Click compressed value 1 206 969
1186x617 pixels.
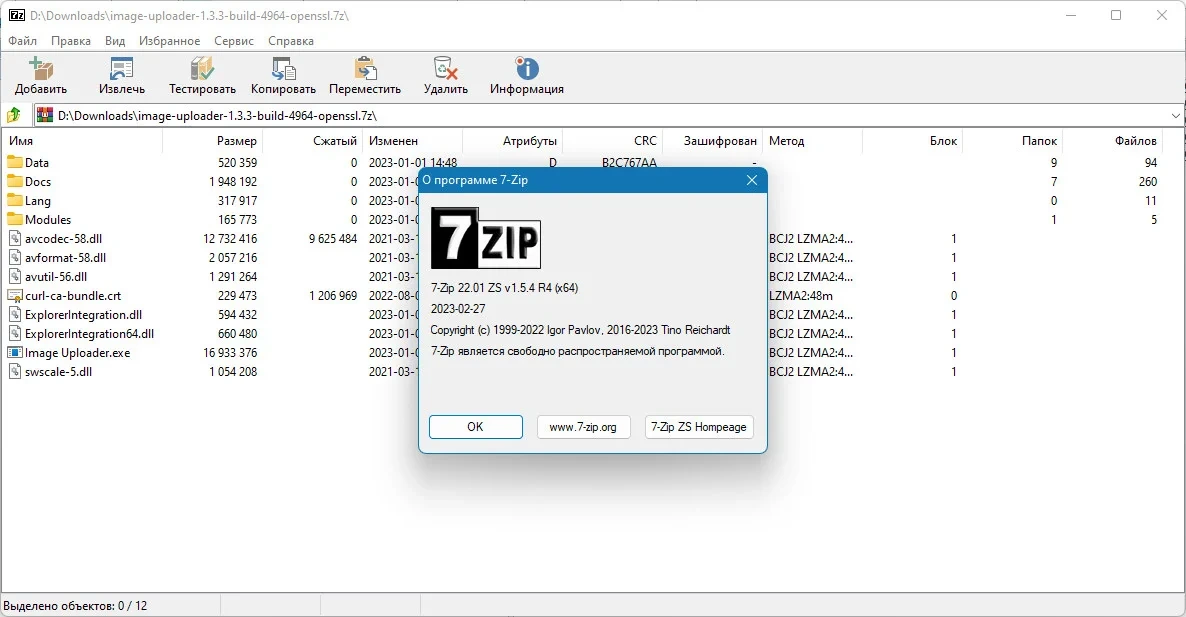point(333,296)
